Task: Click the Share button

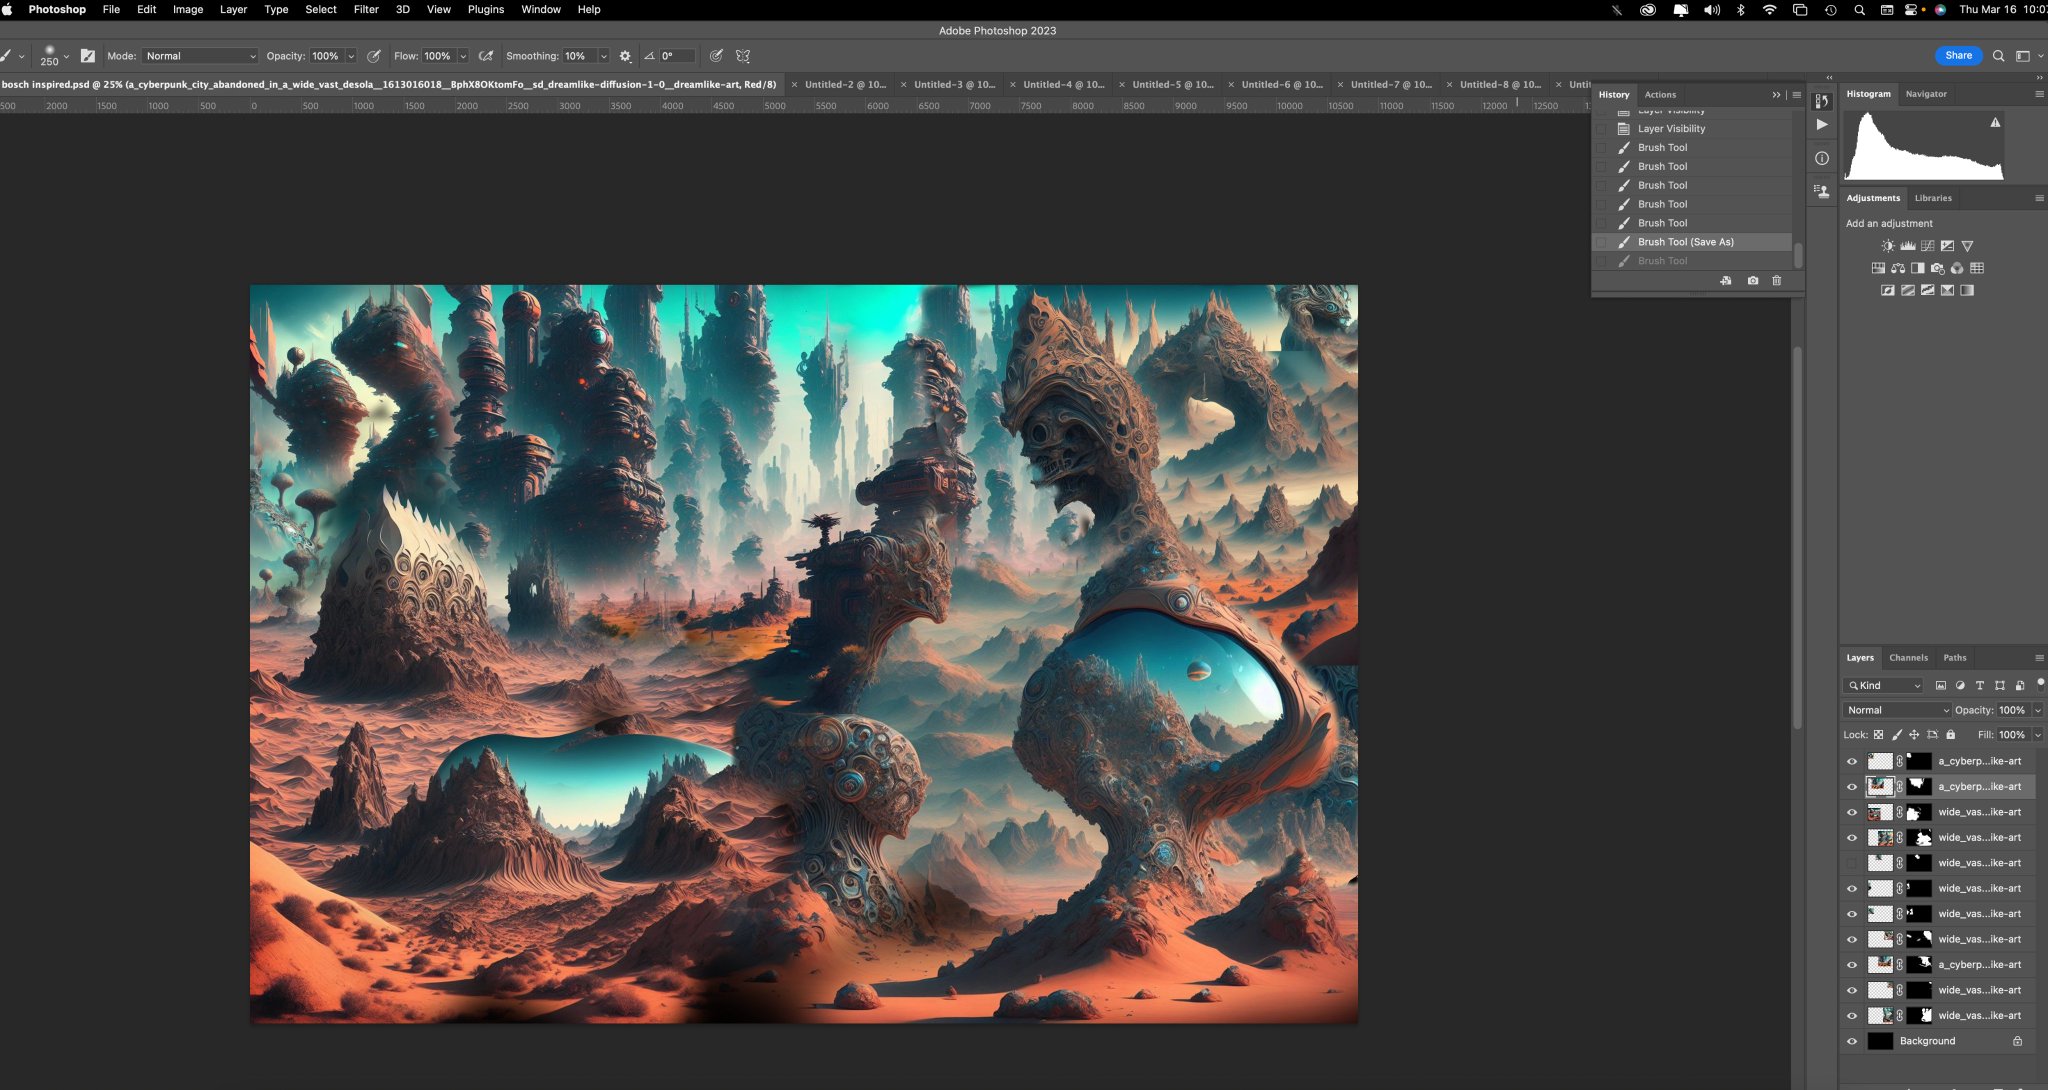Action: tap(1958, 56)
